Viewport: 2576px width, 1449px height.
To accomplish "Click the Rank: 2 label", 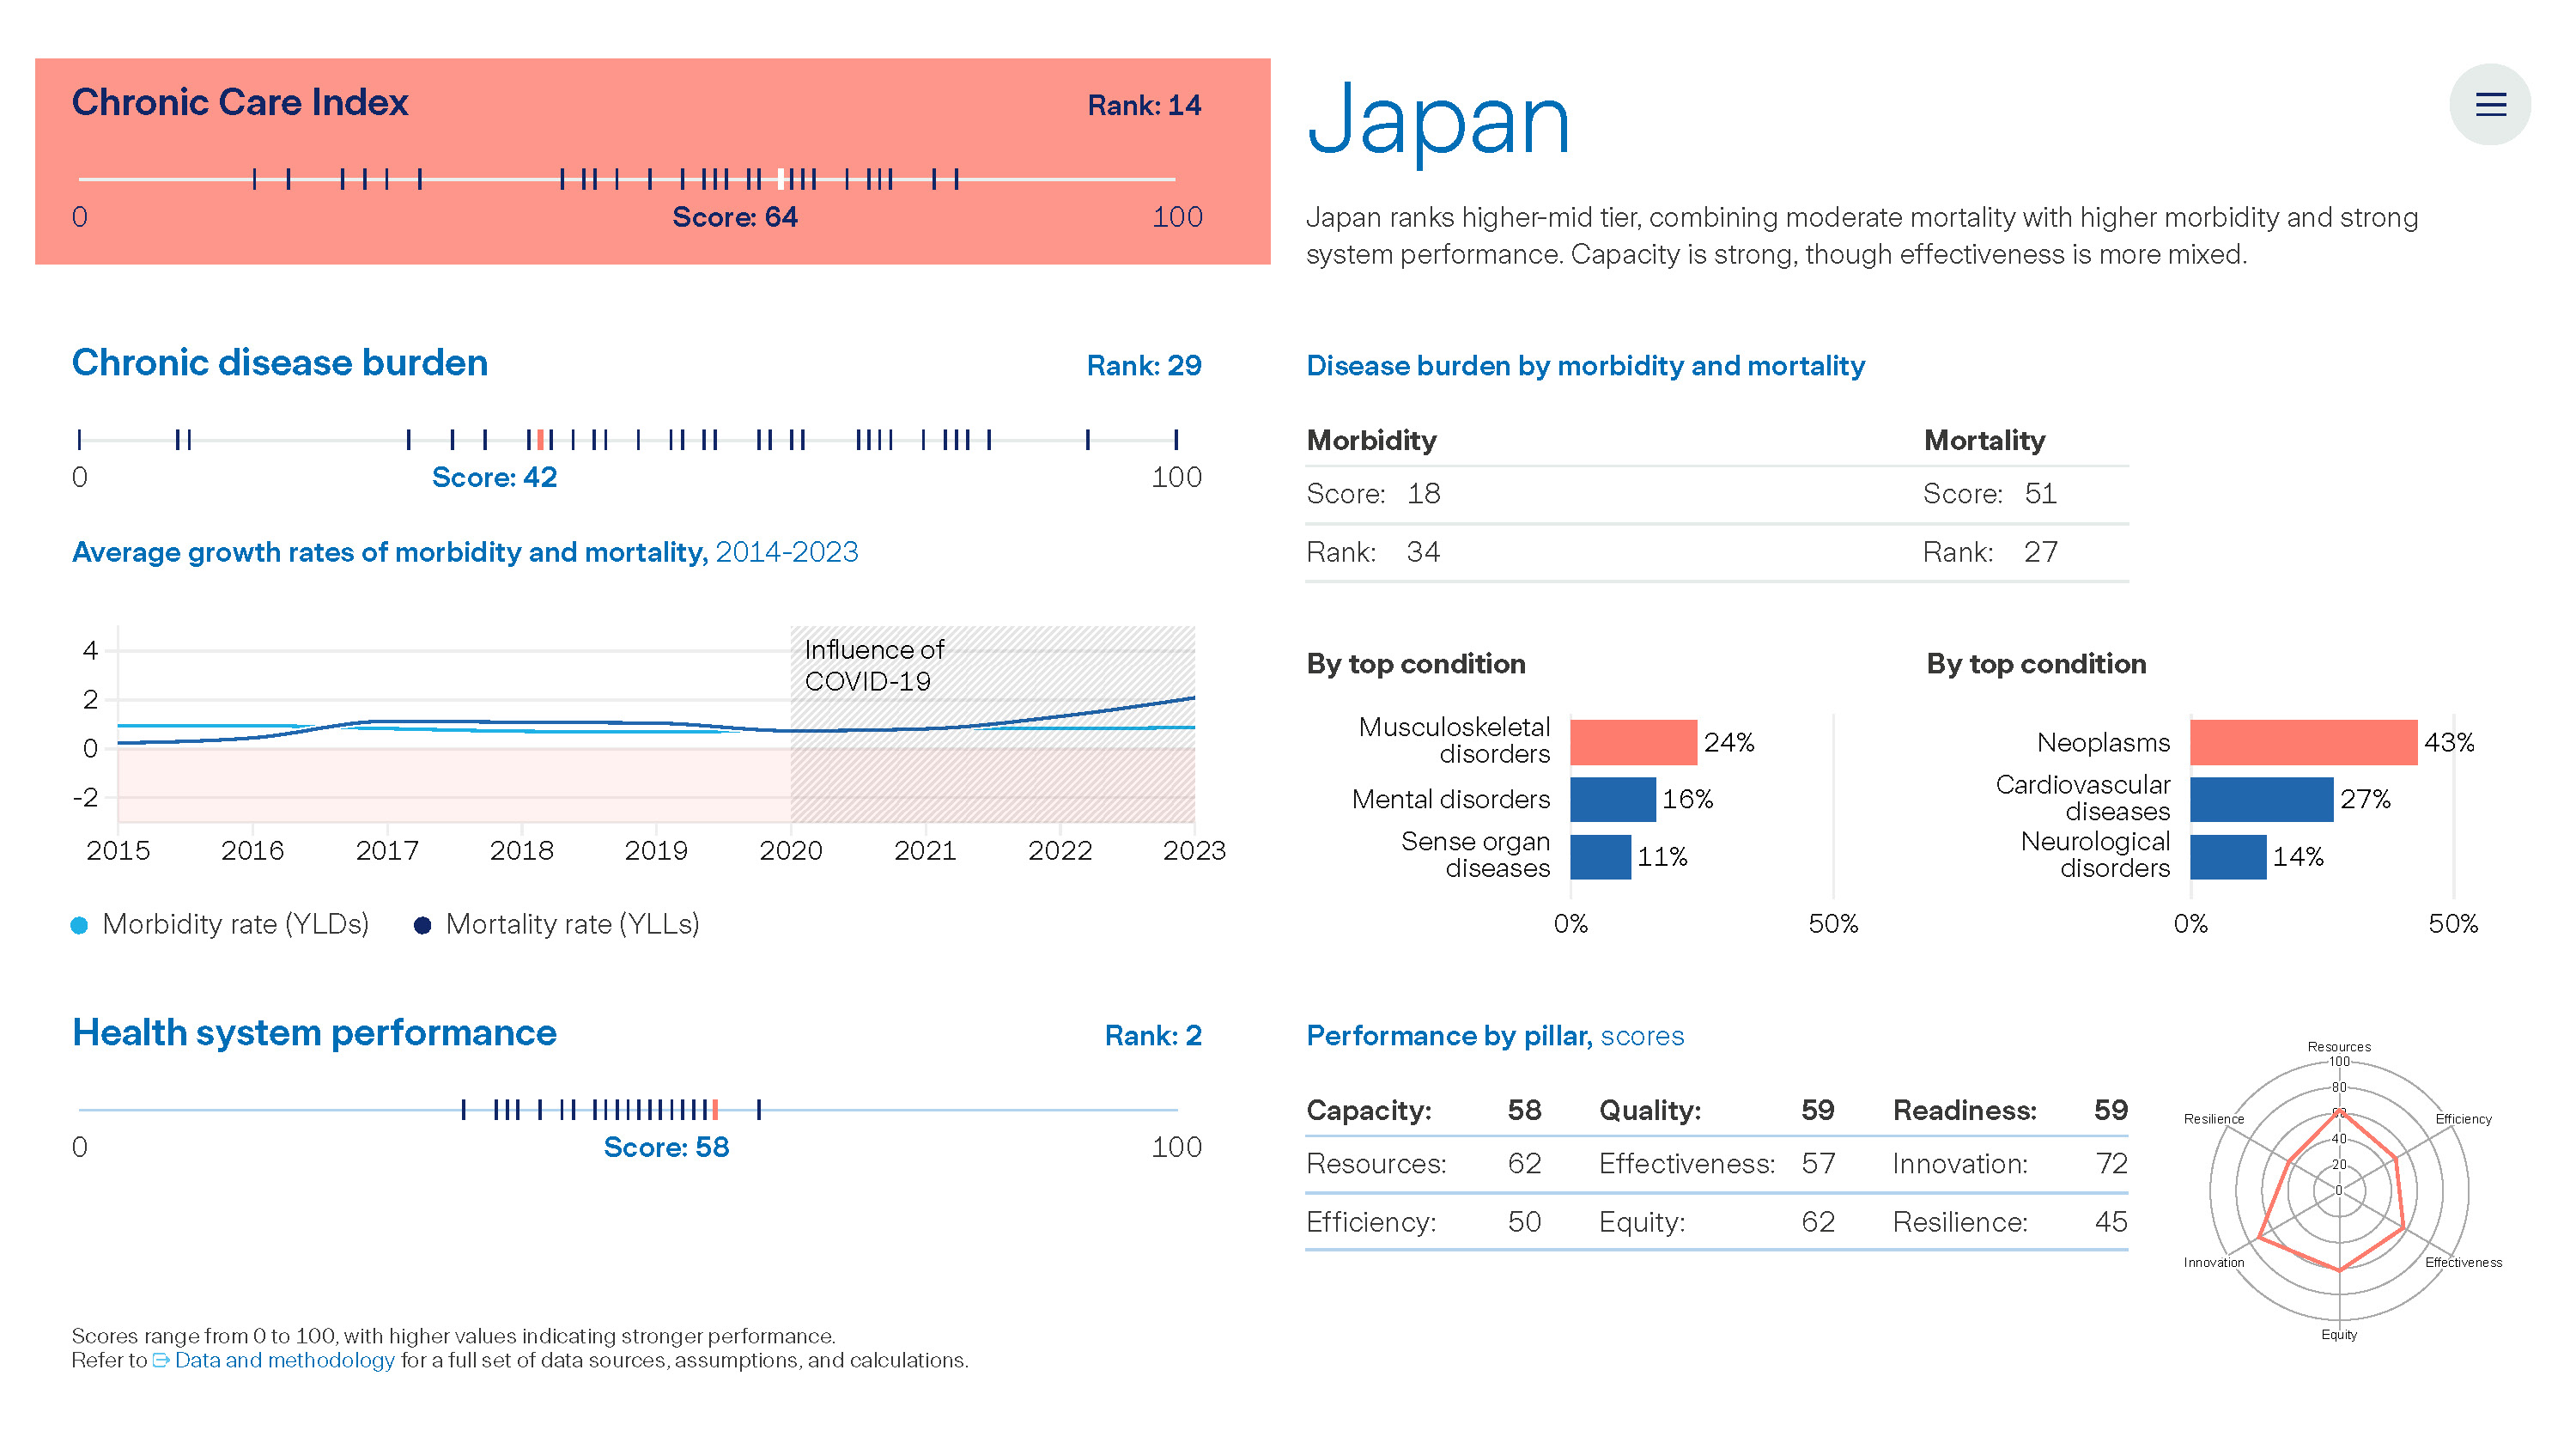I will click(x=1153, y=1036).
